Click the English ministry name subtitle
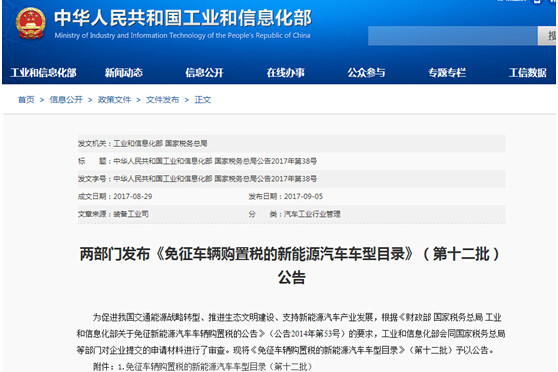558x372 pixels. coord(182,35)
